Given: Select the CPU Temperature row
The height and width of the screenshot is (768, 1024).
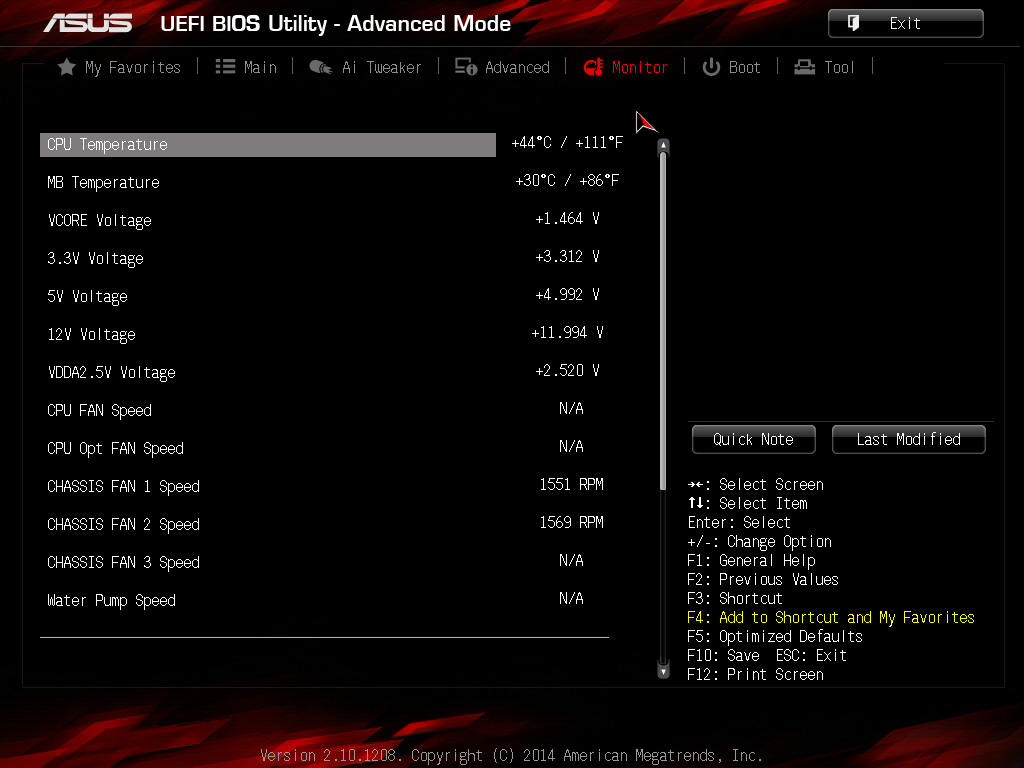Looking at the screenshot, I should [x=268, y=145].
